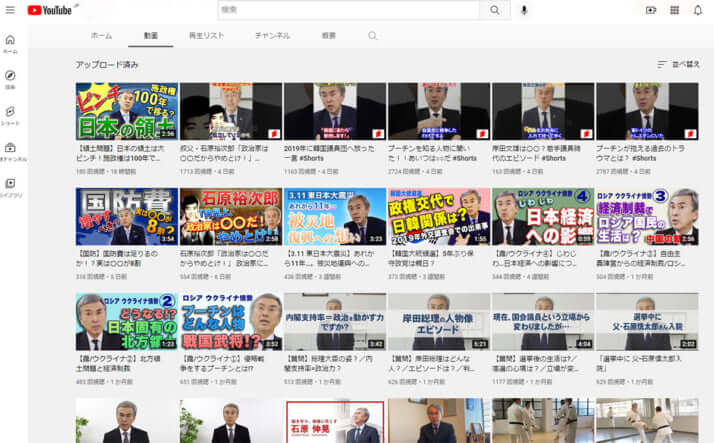The image size is (714, 443).
Task: Click channel search magnifier beside 概要 tab
Action: [x=372, y=36]
